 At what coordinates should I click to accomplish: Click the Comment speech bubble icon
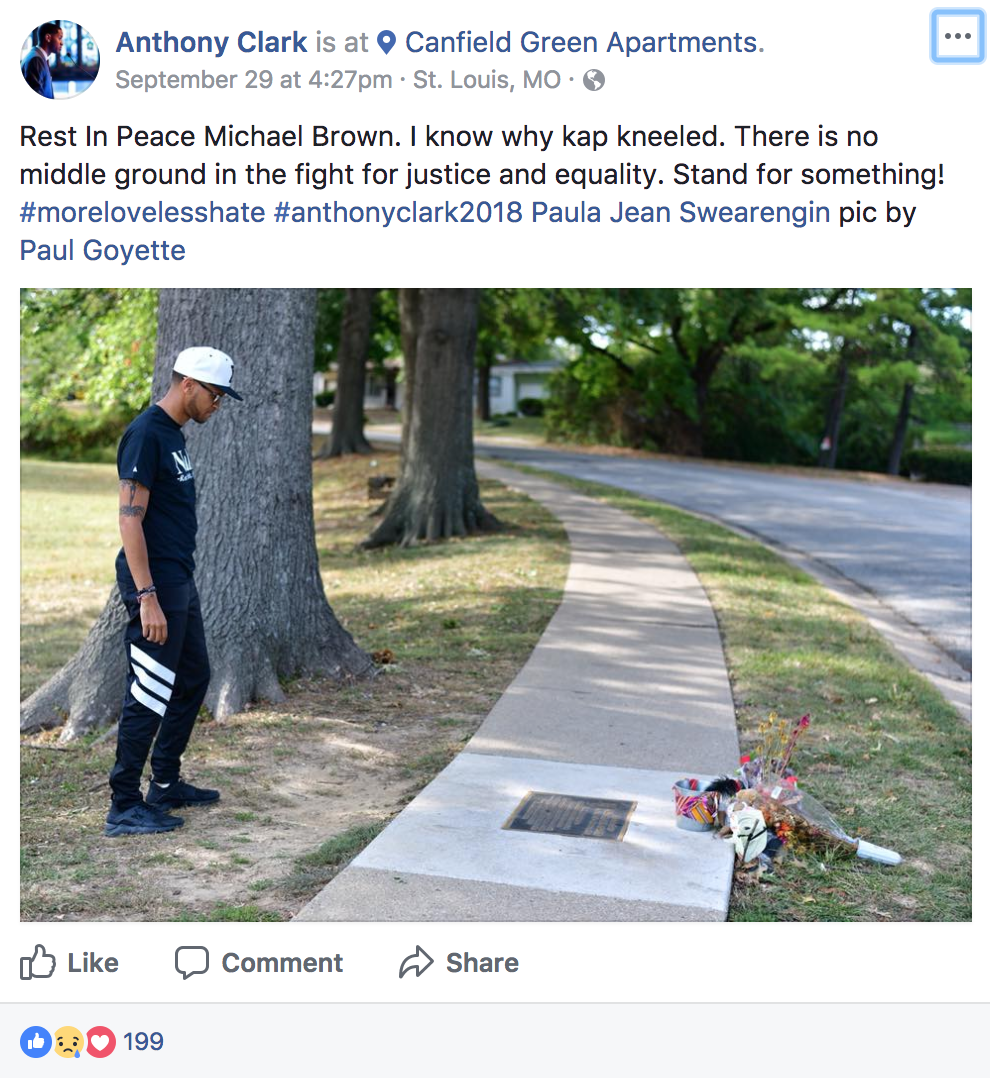click(x=192, y=962)
